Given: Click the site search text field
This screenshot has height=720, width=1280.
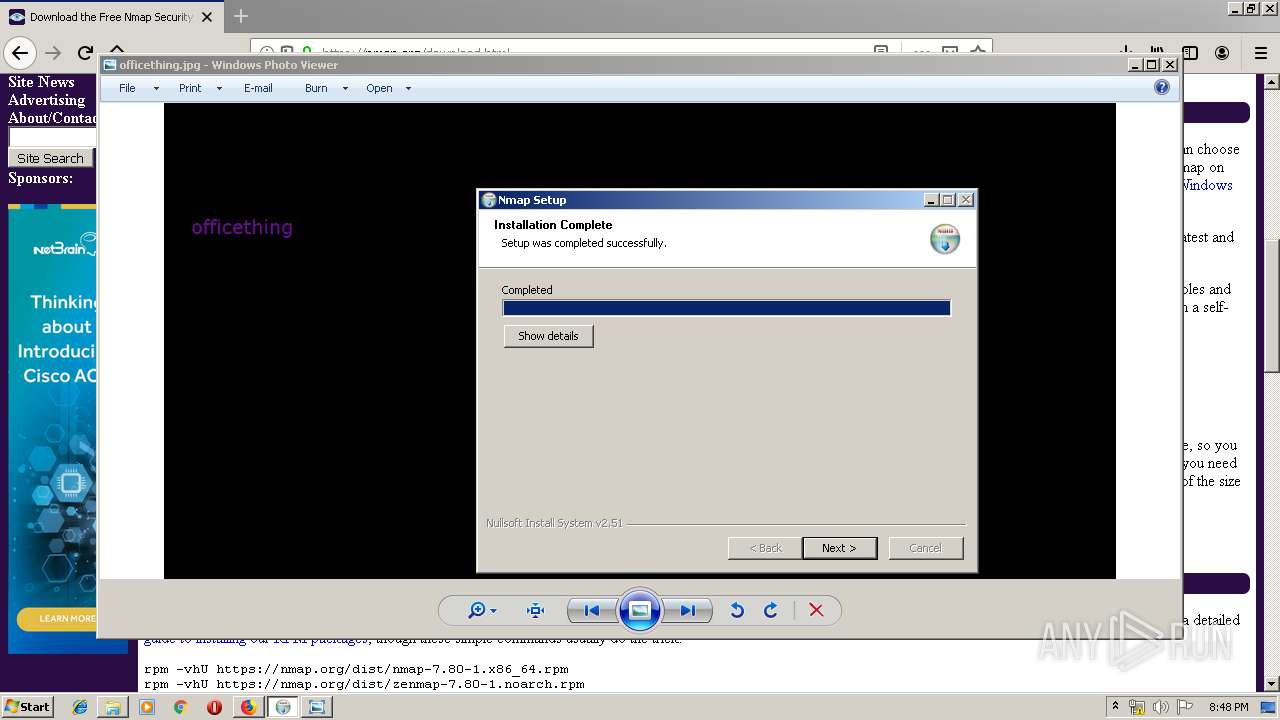Looking at the screenshot, I should [x=52, y=137].
